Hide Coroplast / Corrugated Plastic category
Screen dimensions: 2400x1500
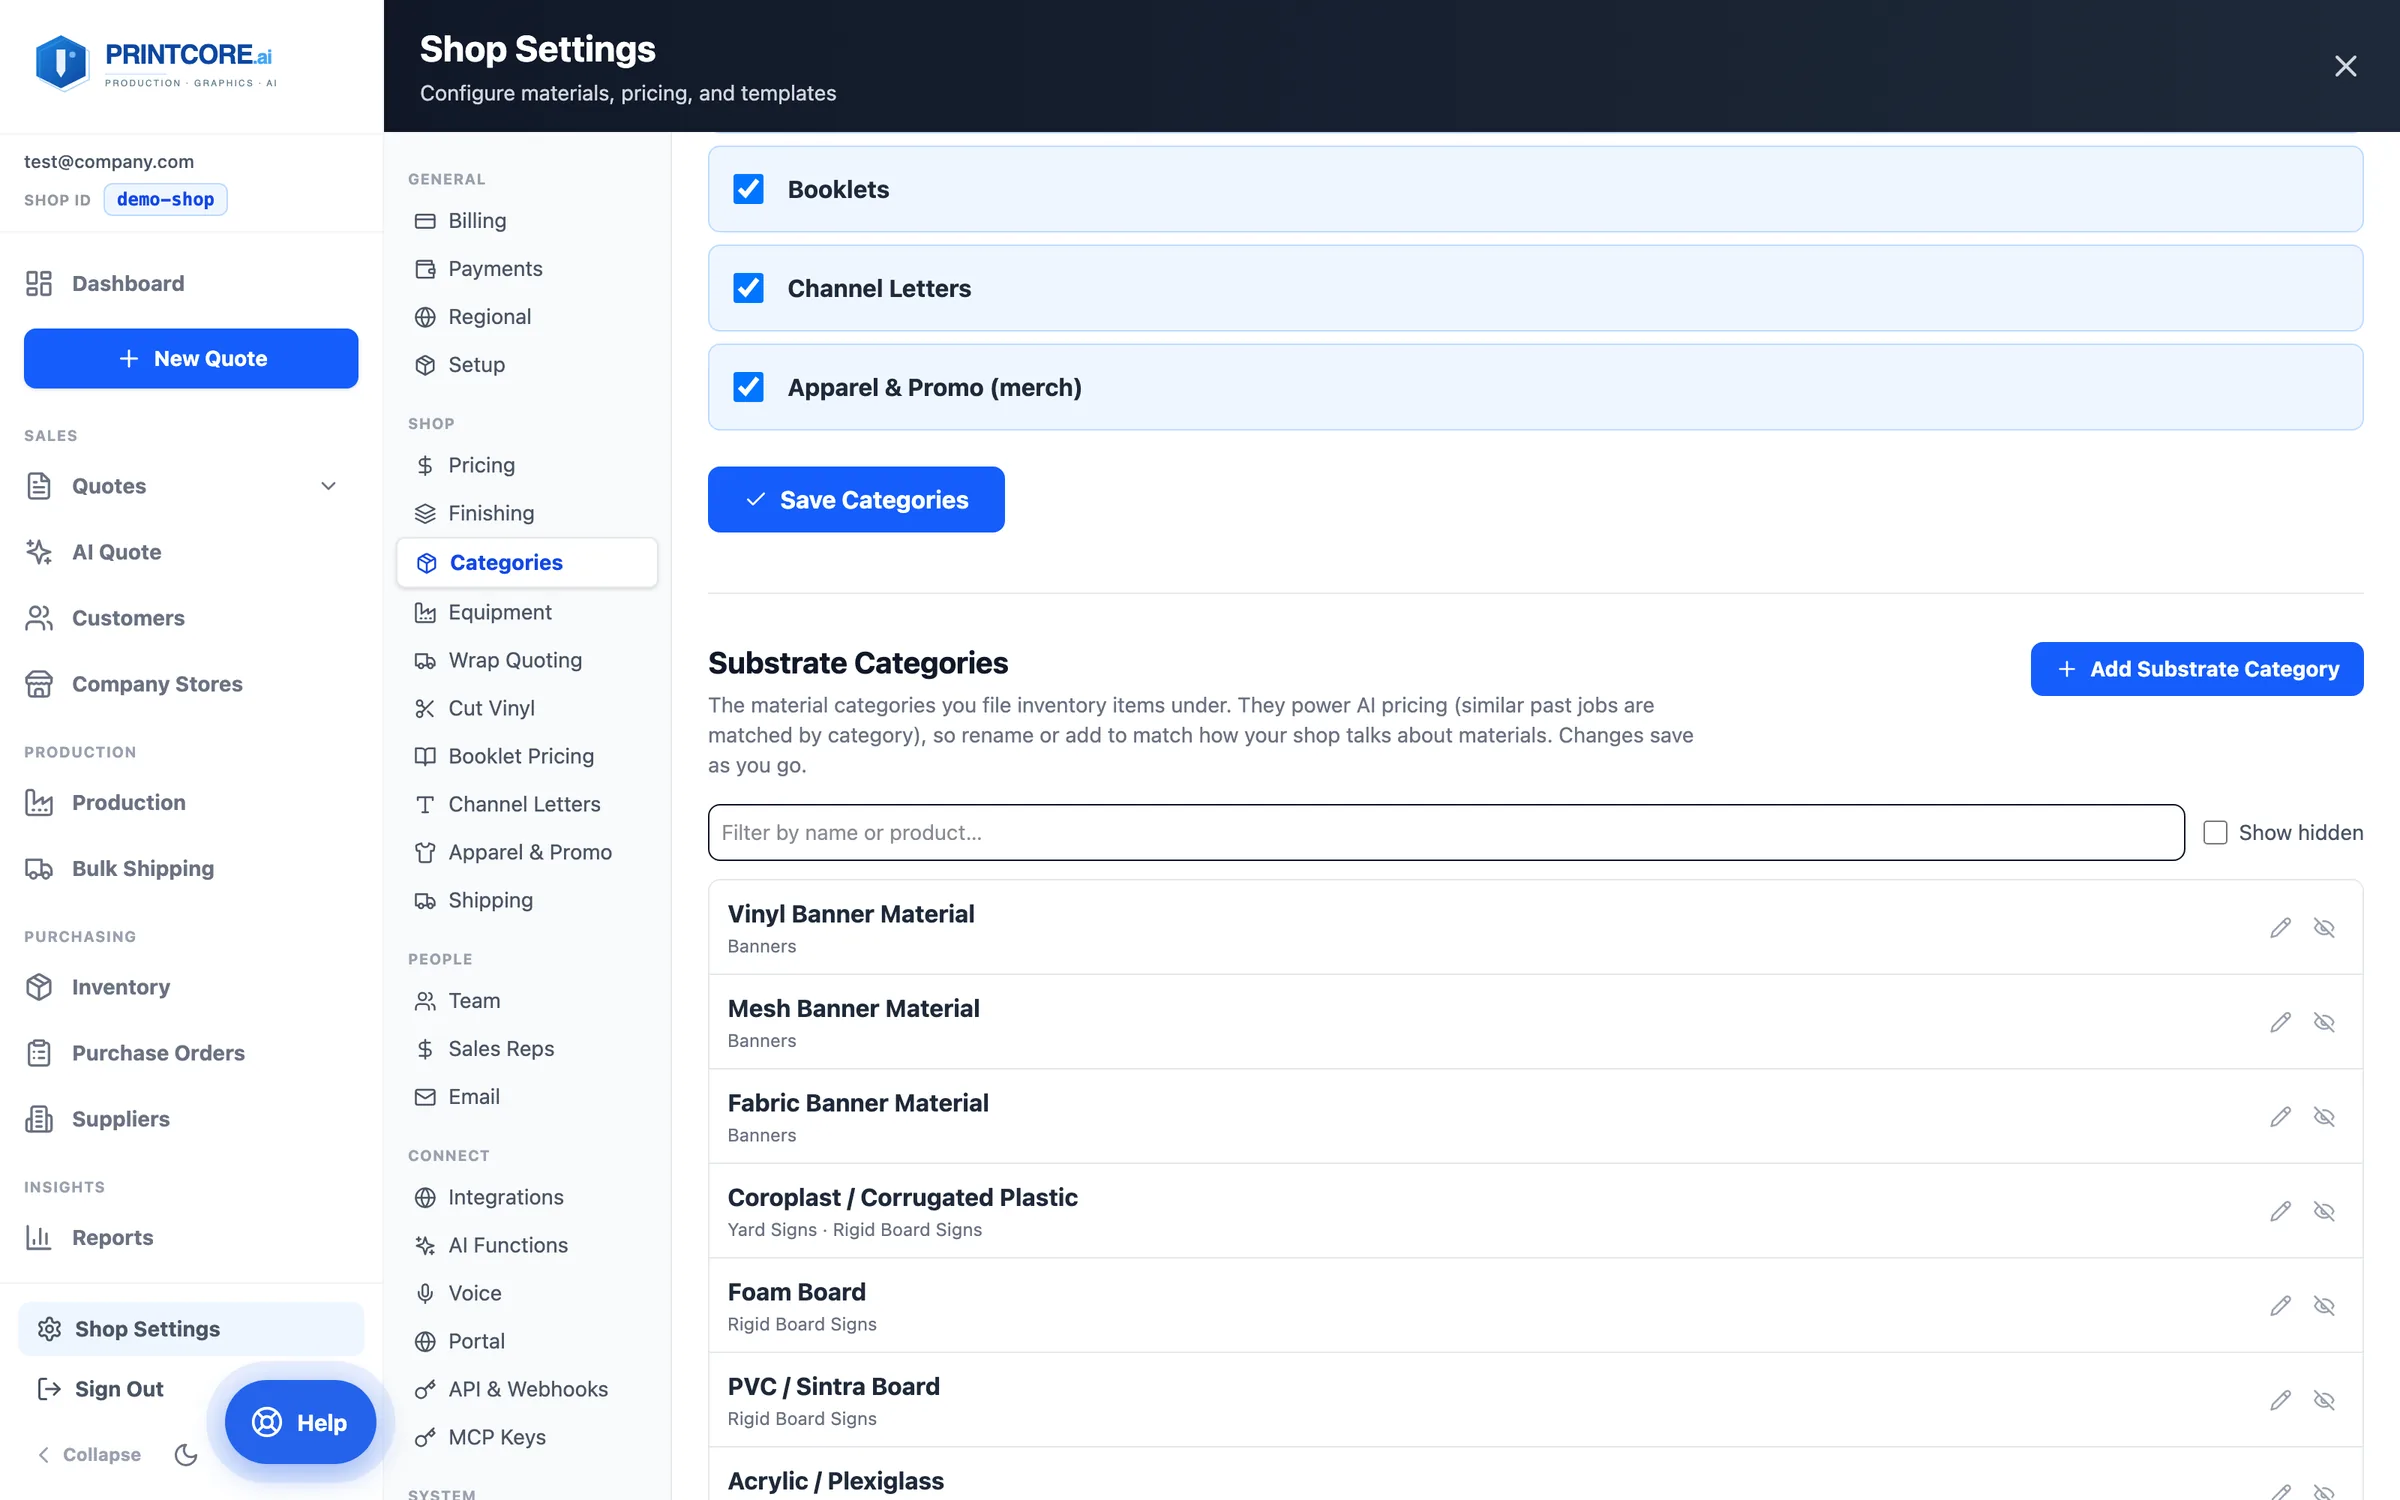[2324, 1211]
